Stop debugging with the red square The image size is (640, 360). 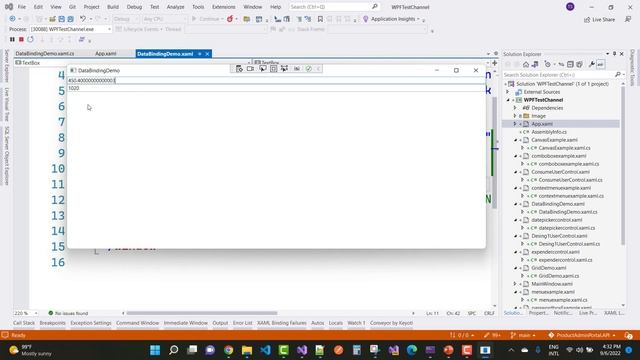pos(21,39)
